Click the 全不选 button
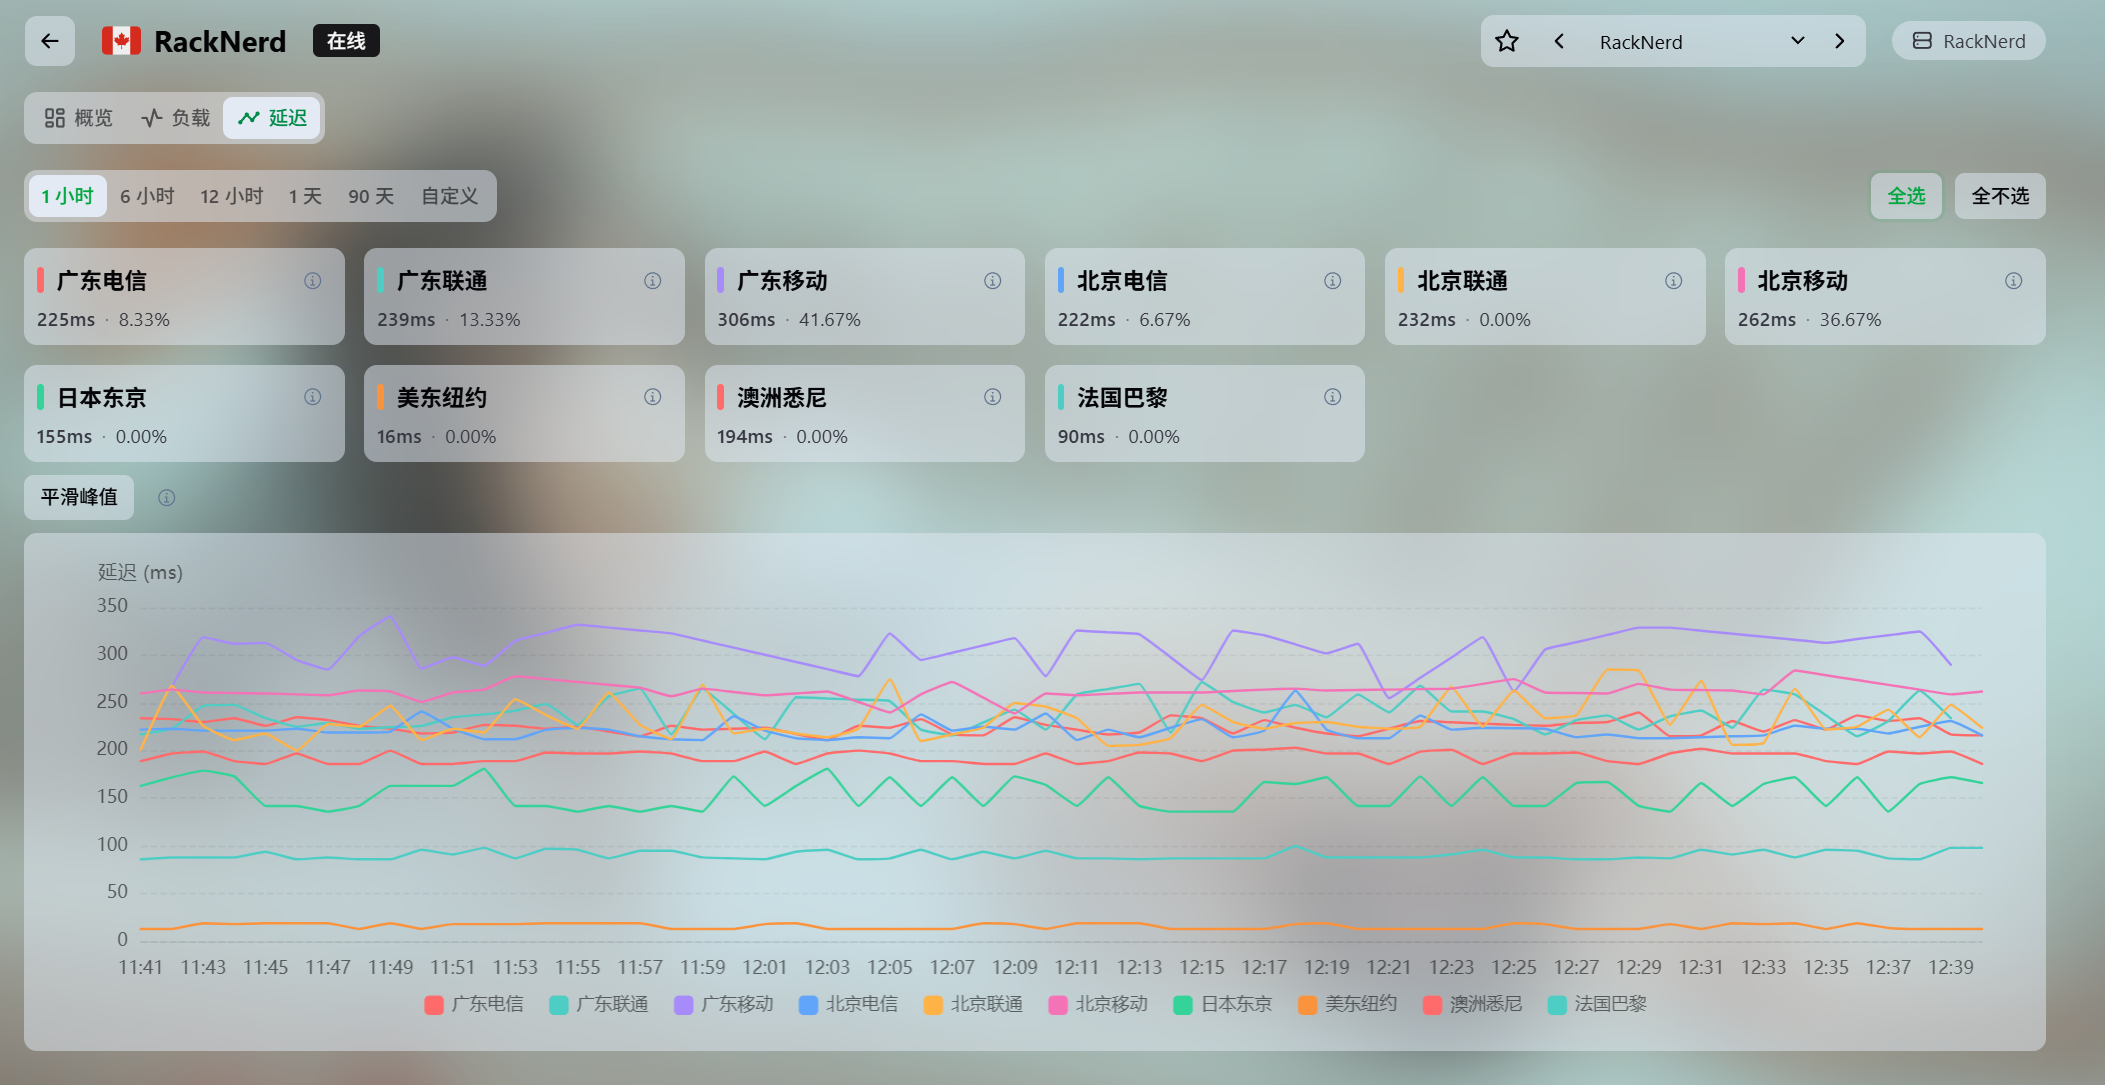This screenshot has height=1085, width=2105. point(2000,196)
